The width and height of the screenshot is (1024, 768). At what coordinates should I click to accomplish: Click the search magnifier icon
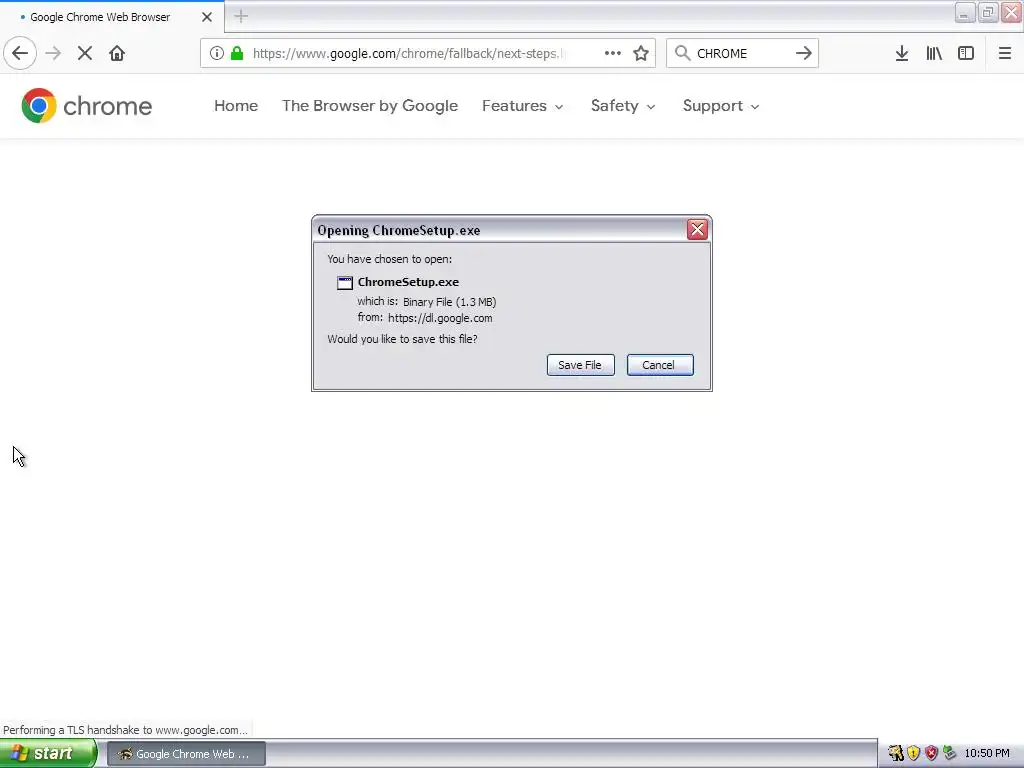[x=682, y=53]
